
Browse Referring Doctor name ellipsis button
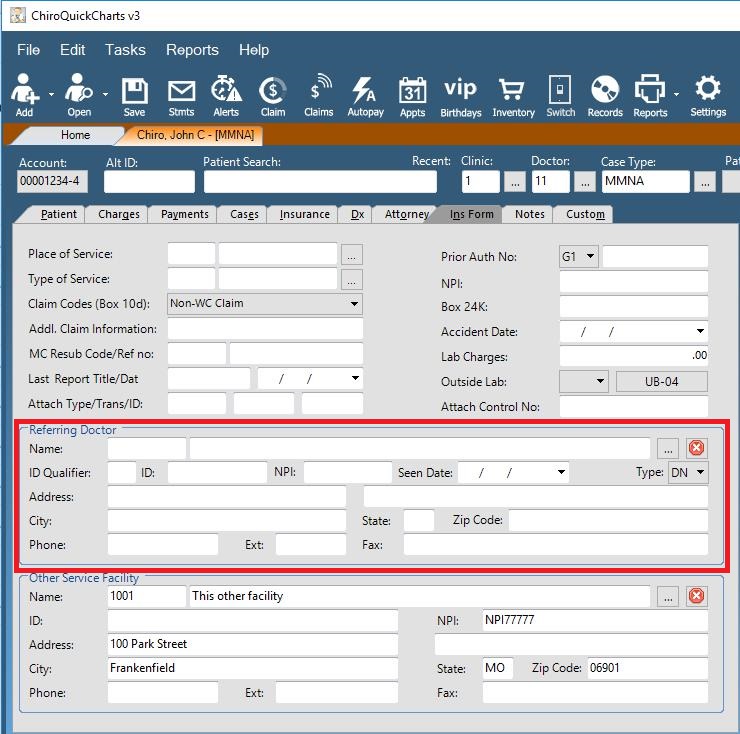tap(668, 448)
